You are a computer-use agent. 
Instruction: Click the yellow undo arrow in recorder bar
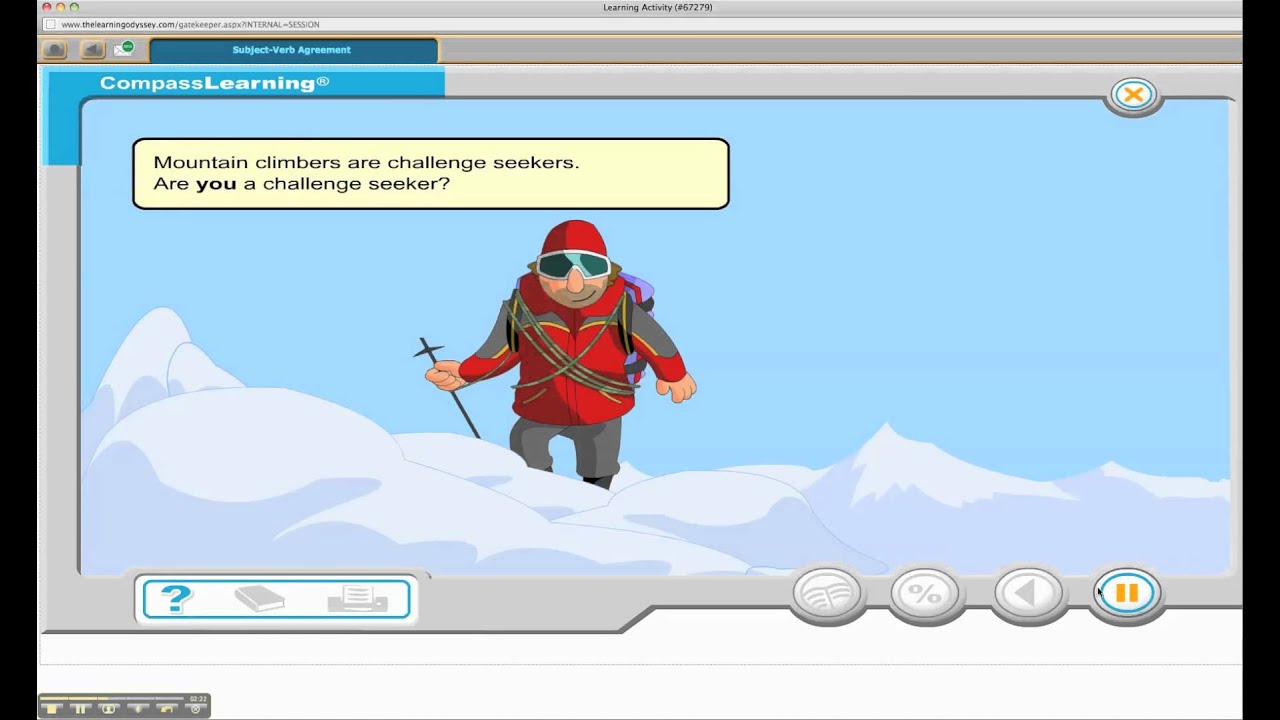click(x=167, y=709)
